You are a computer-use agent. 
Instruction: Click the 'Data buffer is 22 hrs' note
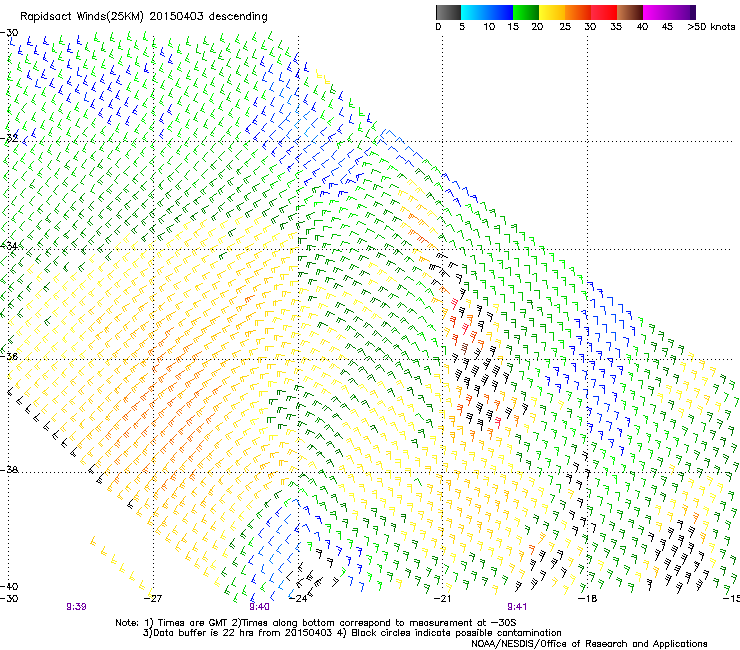pyautogui.click(x=352, y=633)
